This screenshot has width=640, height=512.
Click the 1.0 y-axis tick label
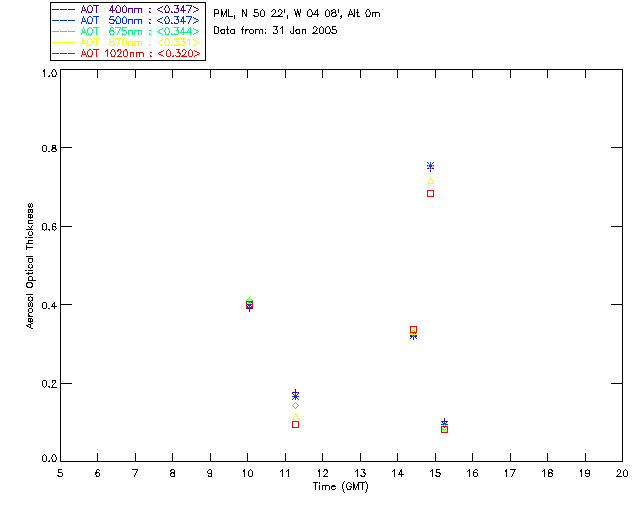click(49, 73)
